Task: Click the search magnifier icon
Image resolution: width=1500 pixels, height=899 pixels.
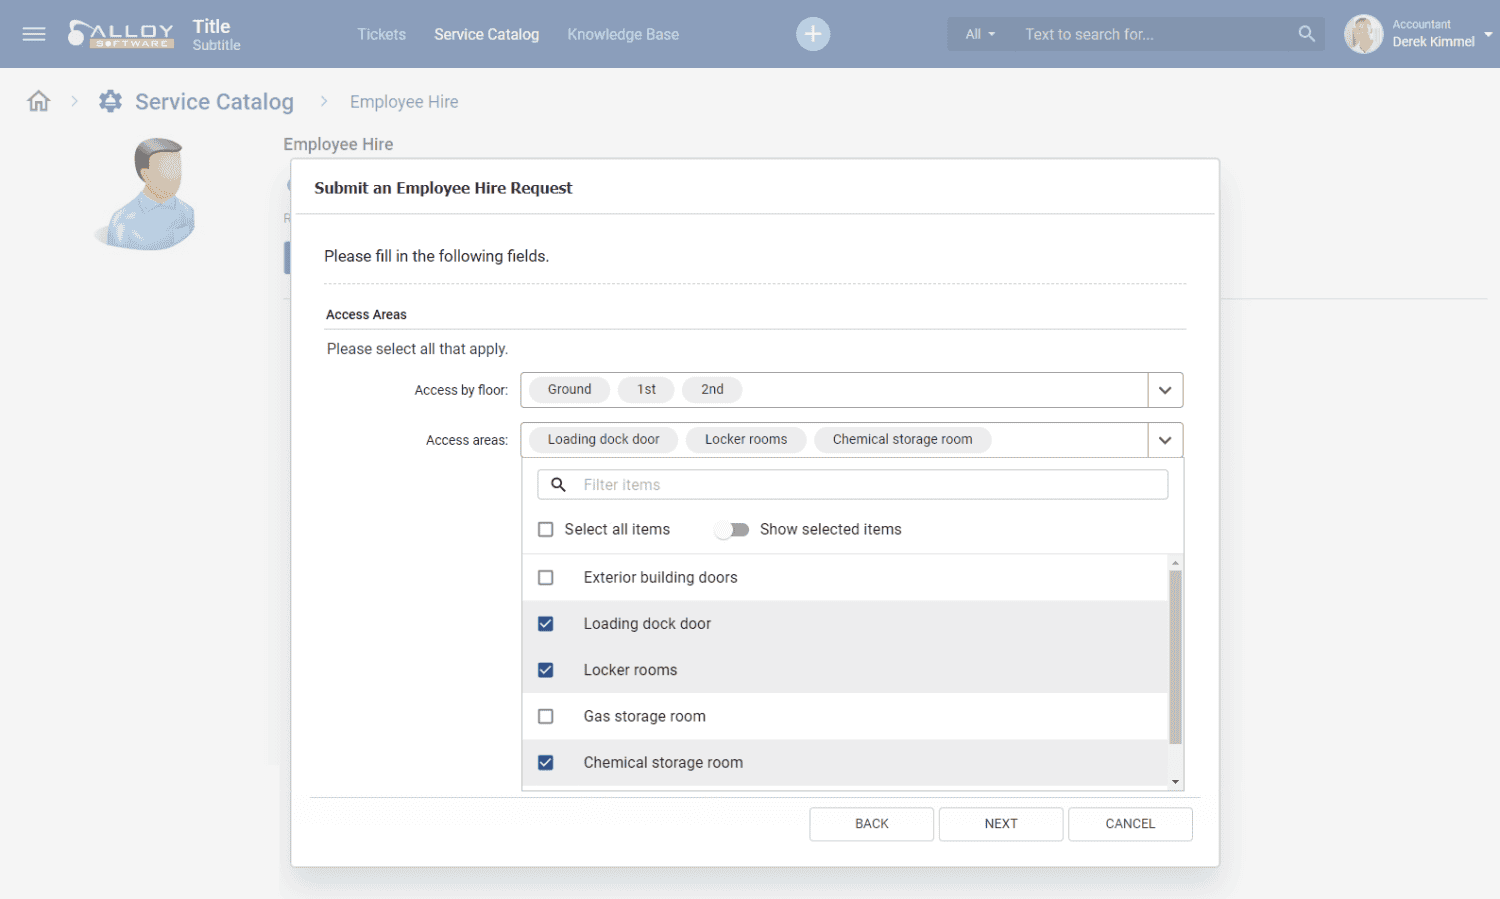Action: coord(1306,33)
